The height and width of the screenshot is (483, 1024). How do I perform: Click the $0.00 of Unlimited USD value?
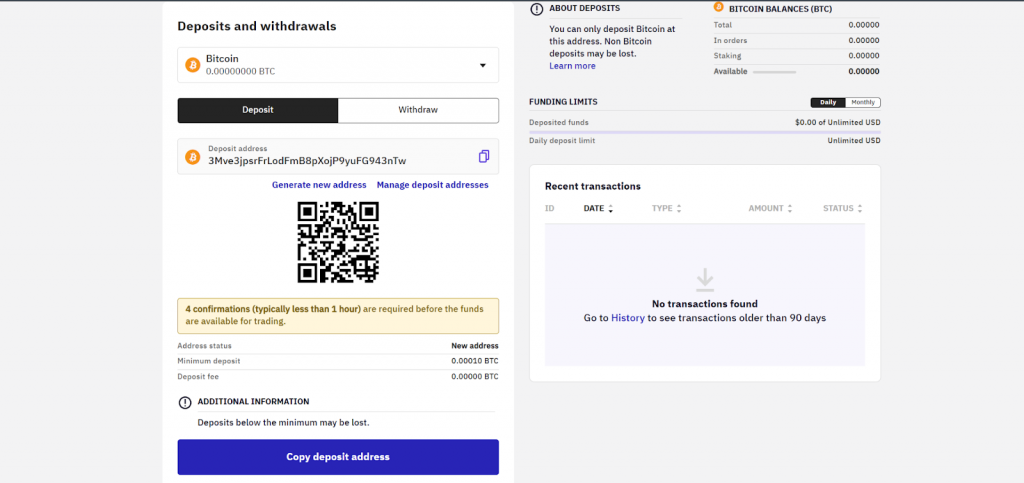click(x=838, y=122)
